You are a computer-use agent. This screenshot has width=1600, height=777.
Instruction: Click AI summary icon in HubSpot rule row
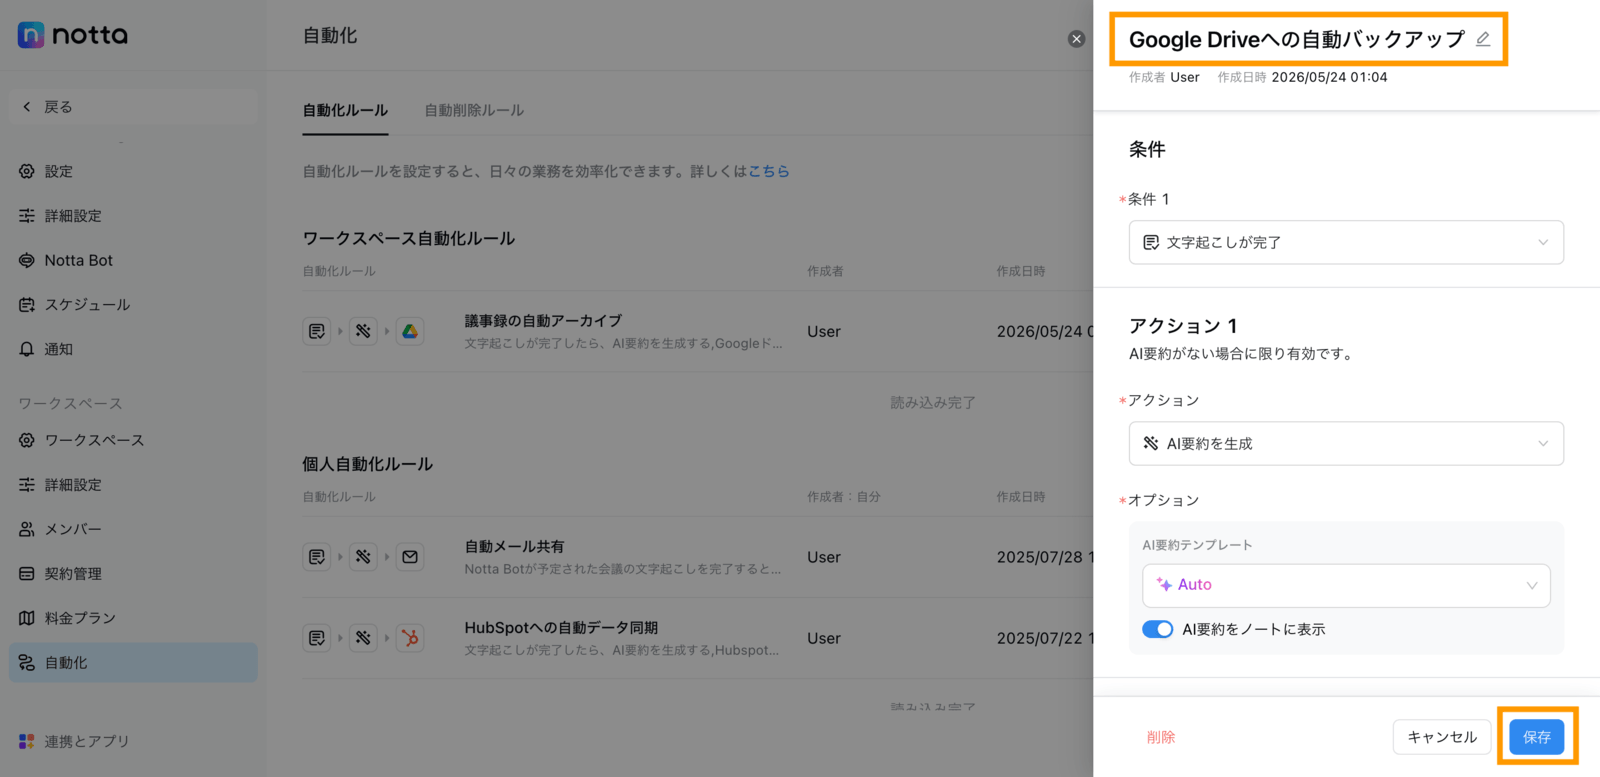[x=363, y=638]
